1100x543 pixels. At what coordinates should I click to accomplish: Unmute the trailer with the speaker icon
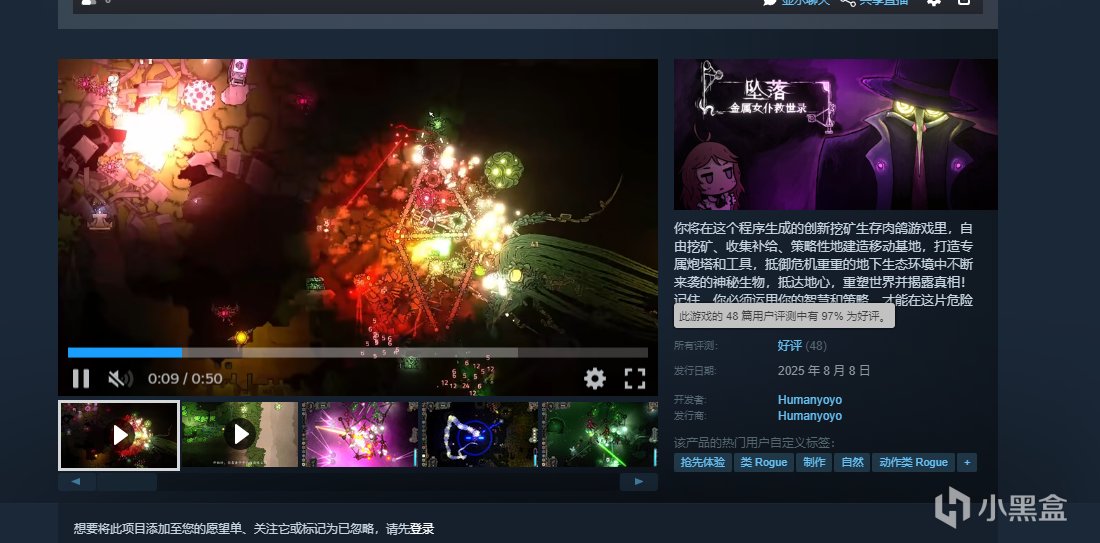coord(120,379)
